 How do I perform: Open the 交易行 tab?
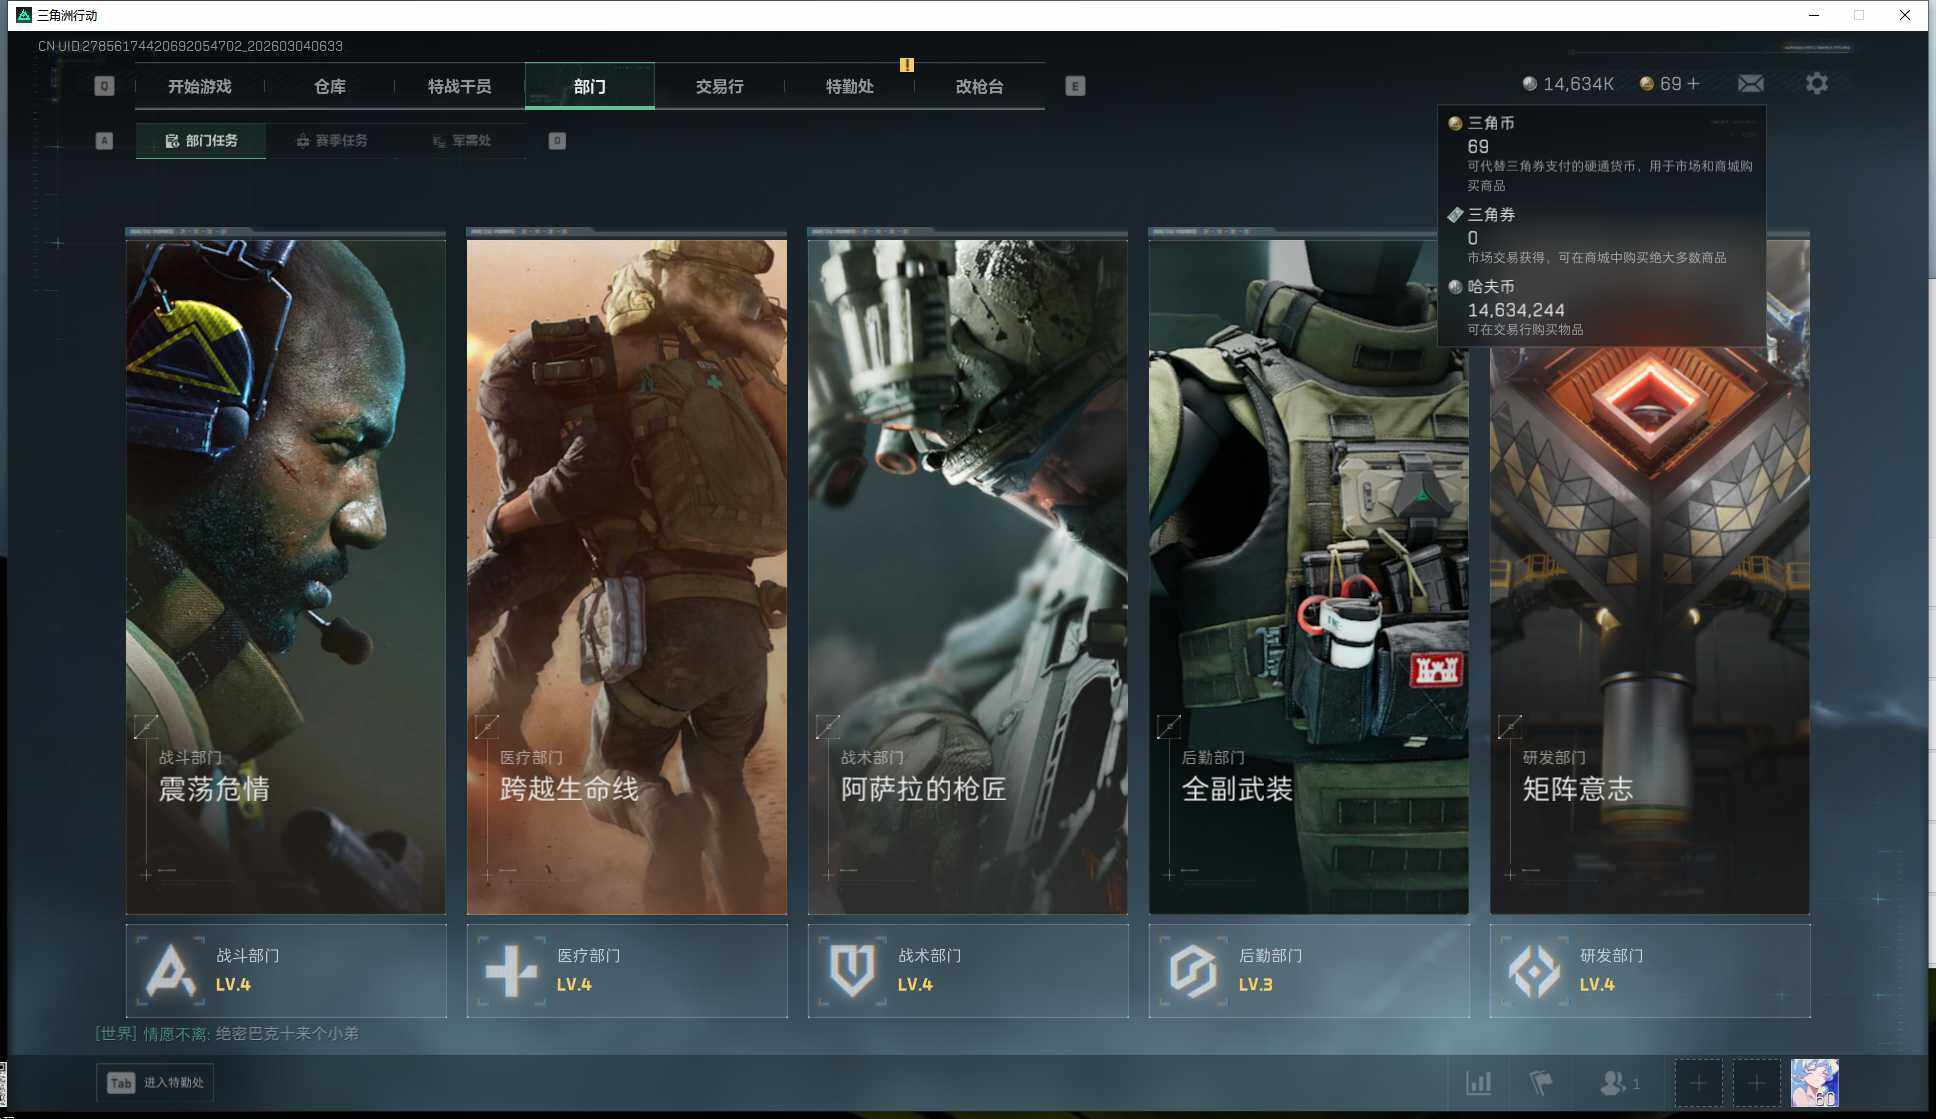click(719, 86)
